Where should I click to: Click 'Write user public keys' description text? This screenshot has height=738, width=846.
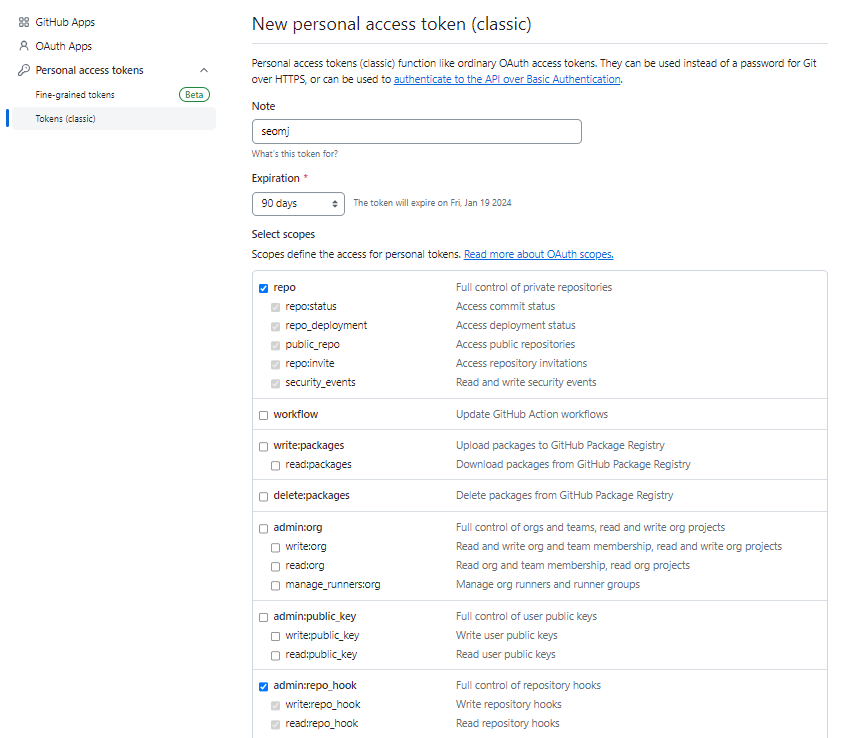(x=507, y=635)
